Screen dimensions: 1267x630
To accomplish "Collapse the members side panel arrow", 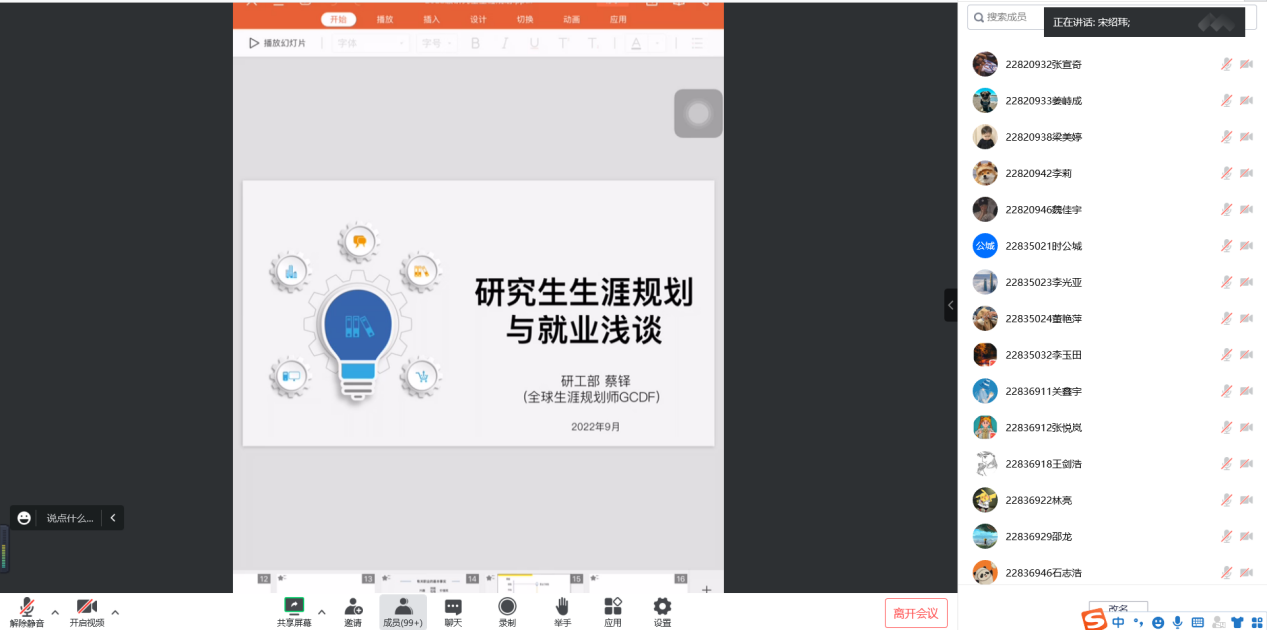I will pyautogui.click(x=950, y=305).
